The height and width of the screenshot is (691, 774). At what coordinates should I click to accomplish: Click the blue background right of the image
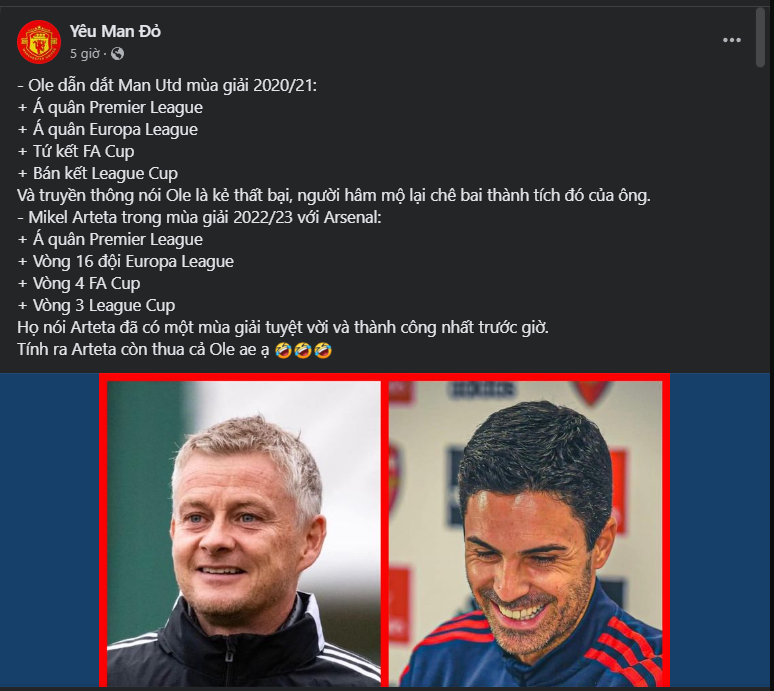(720, 530)
